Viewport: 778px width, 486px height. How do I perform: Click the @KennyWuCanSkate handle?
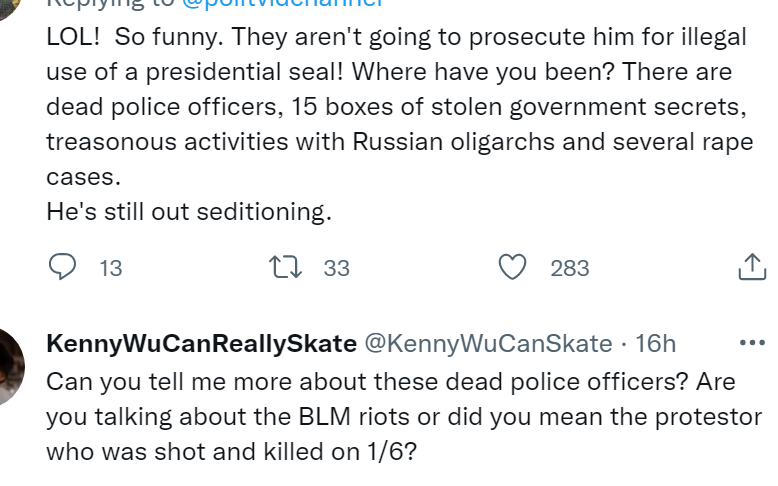pyautogui.click(x=487, y=344)
